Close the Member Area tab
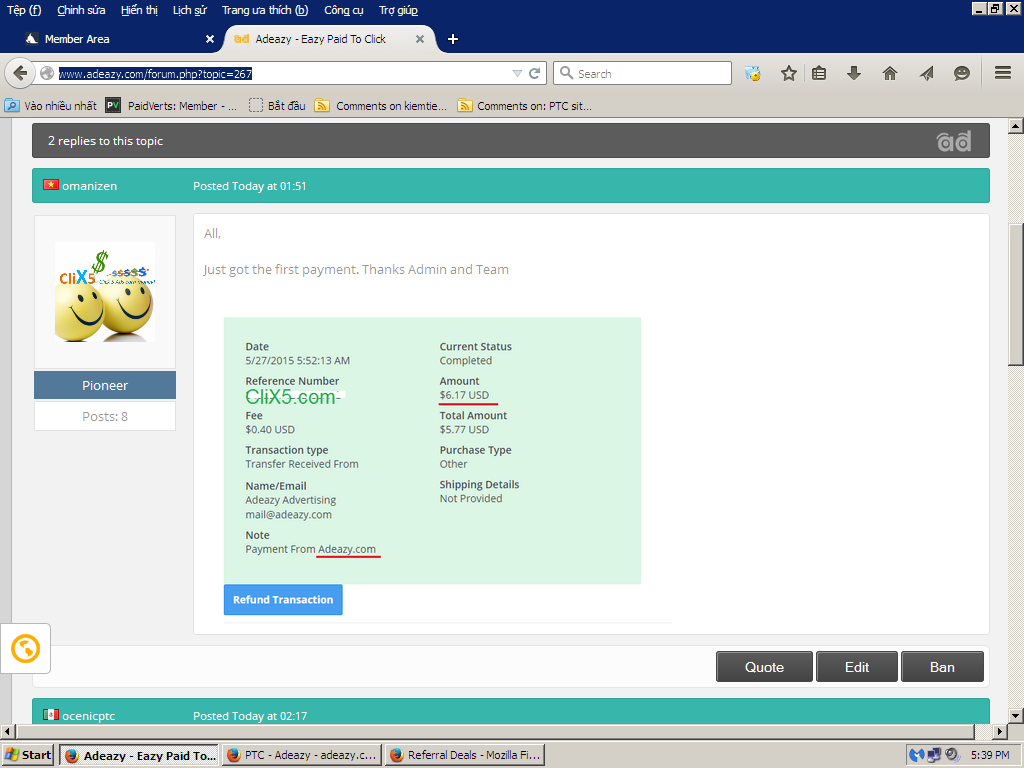Screen dimensions: 1024x768 210,39
